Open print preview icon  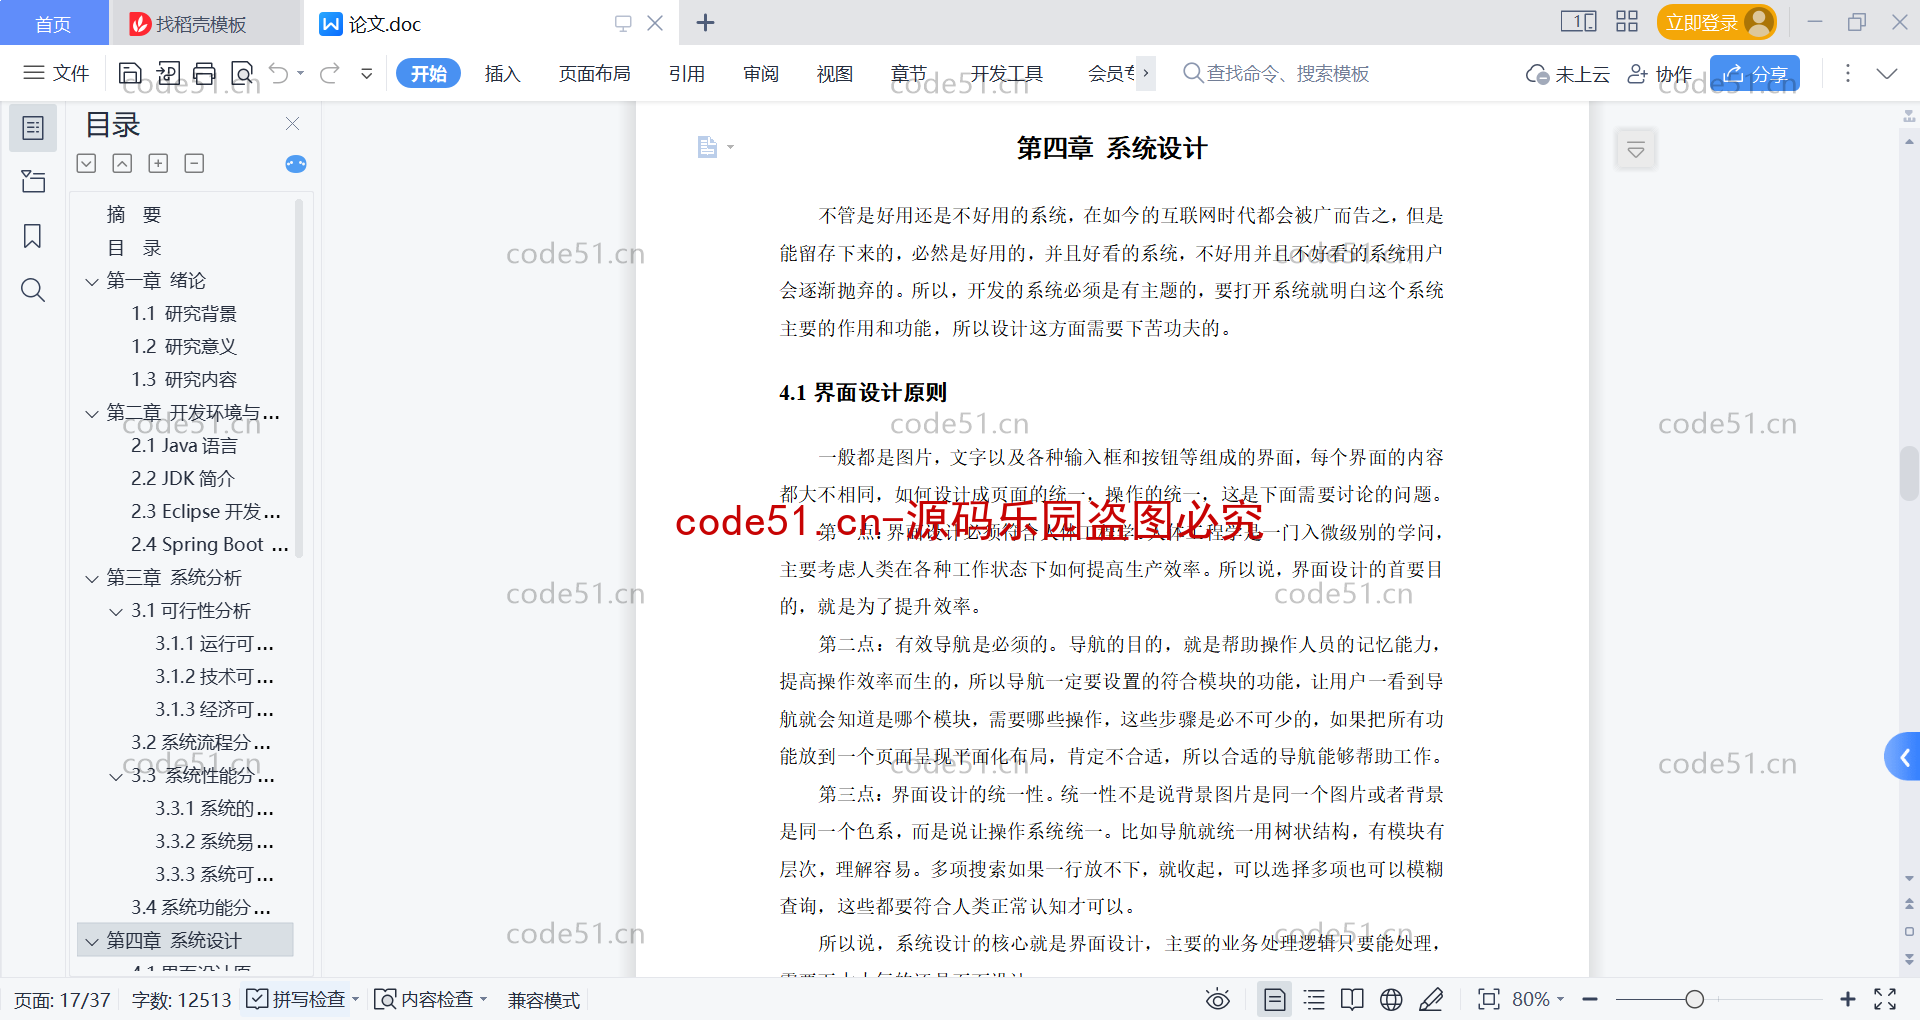click(242, 73)
